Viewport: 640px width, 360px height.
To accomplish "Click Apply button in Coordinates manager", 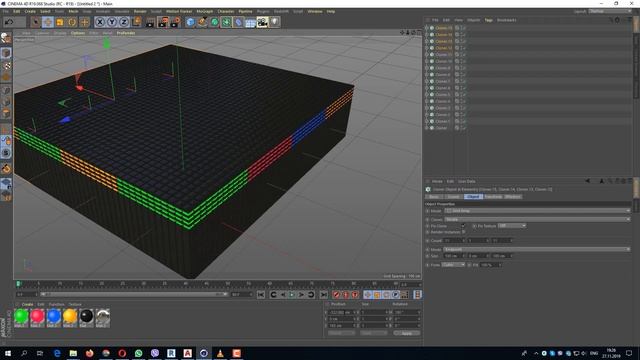I will coord(407,333).
